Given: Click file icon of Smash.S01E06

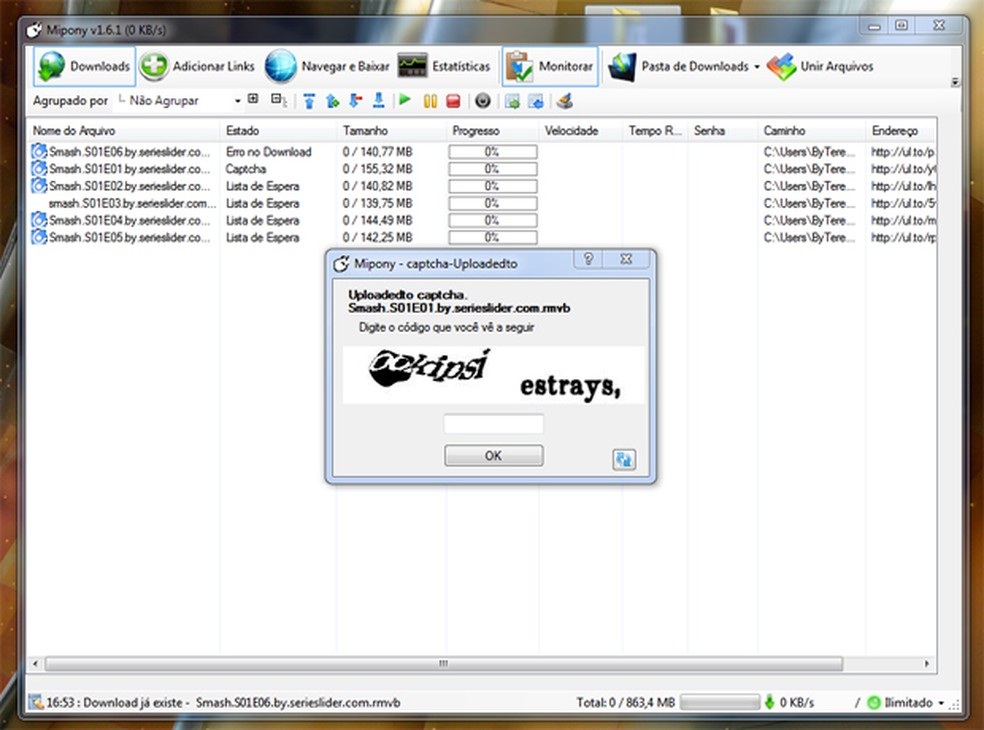Looking at the screenshot, I should (x=39, y=151).
